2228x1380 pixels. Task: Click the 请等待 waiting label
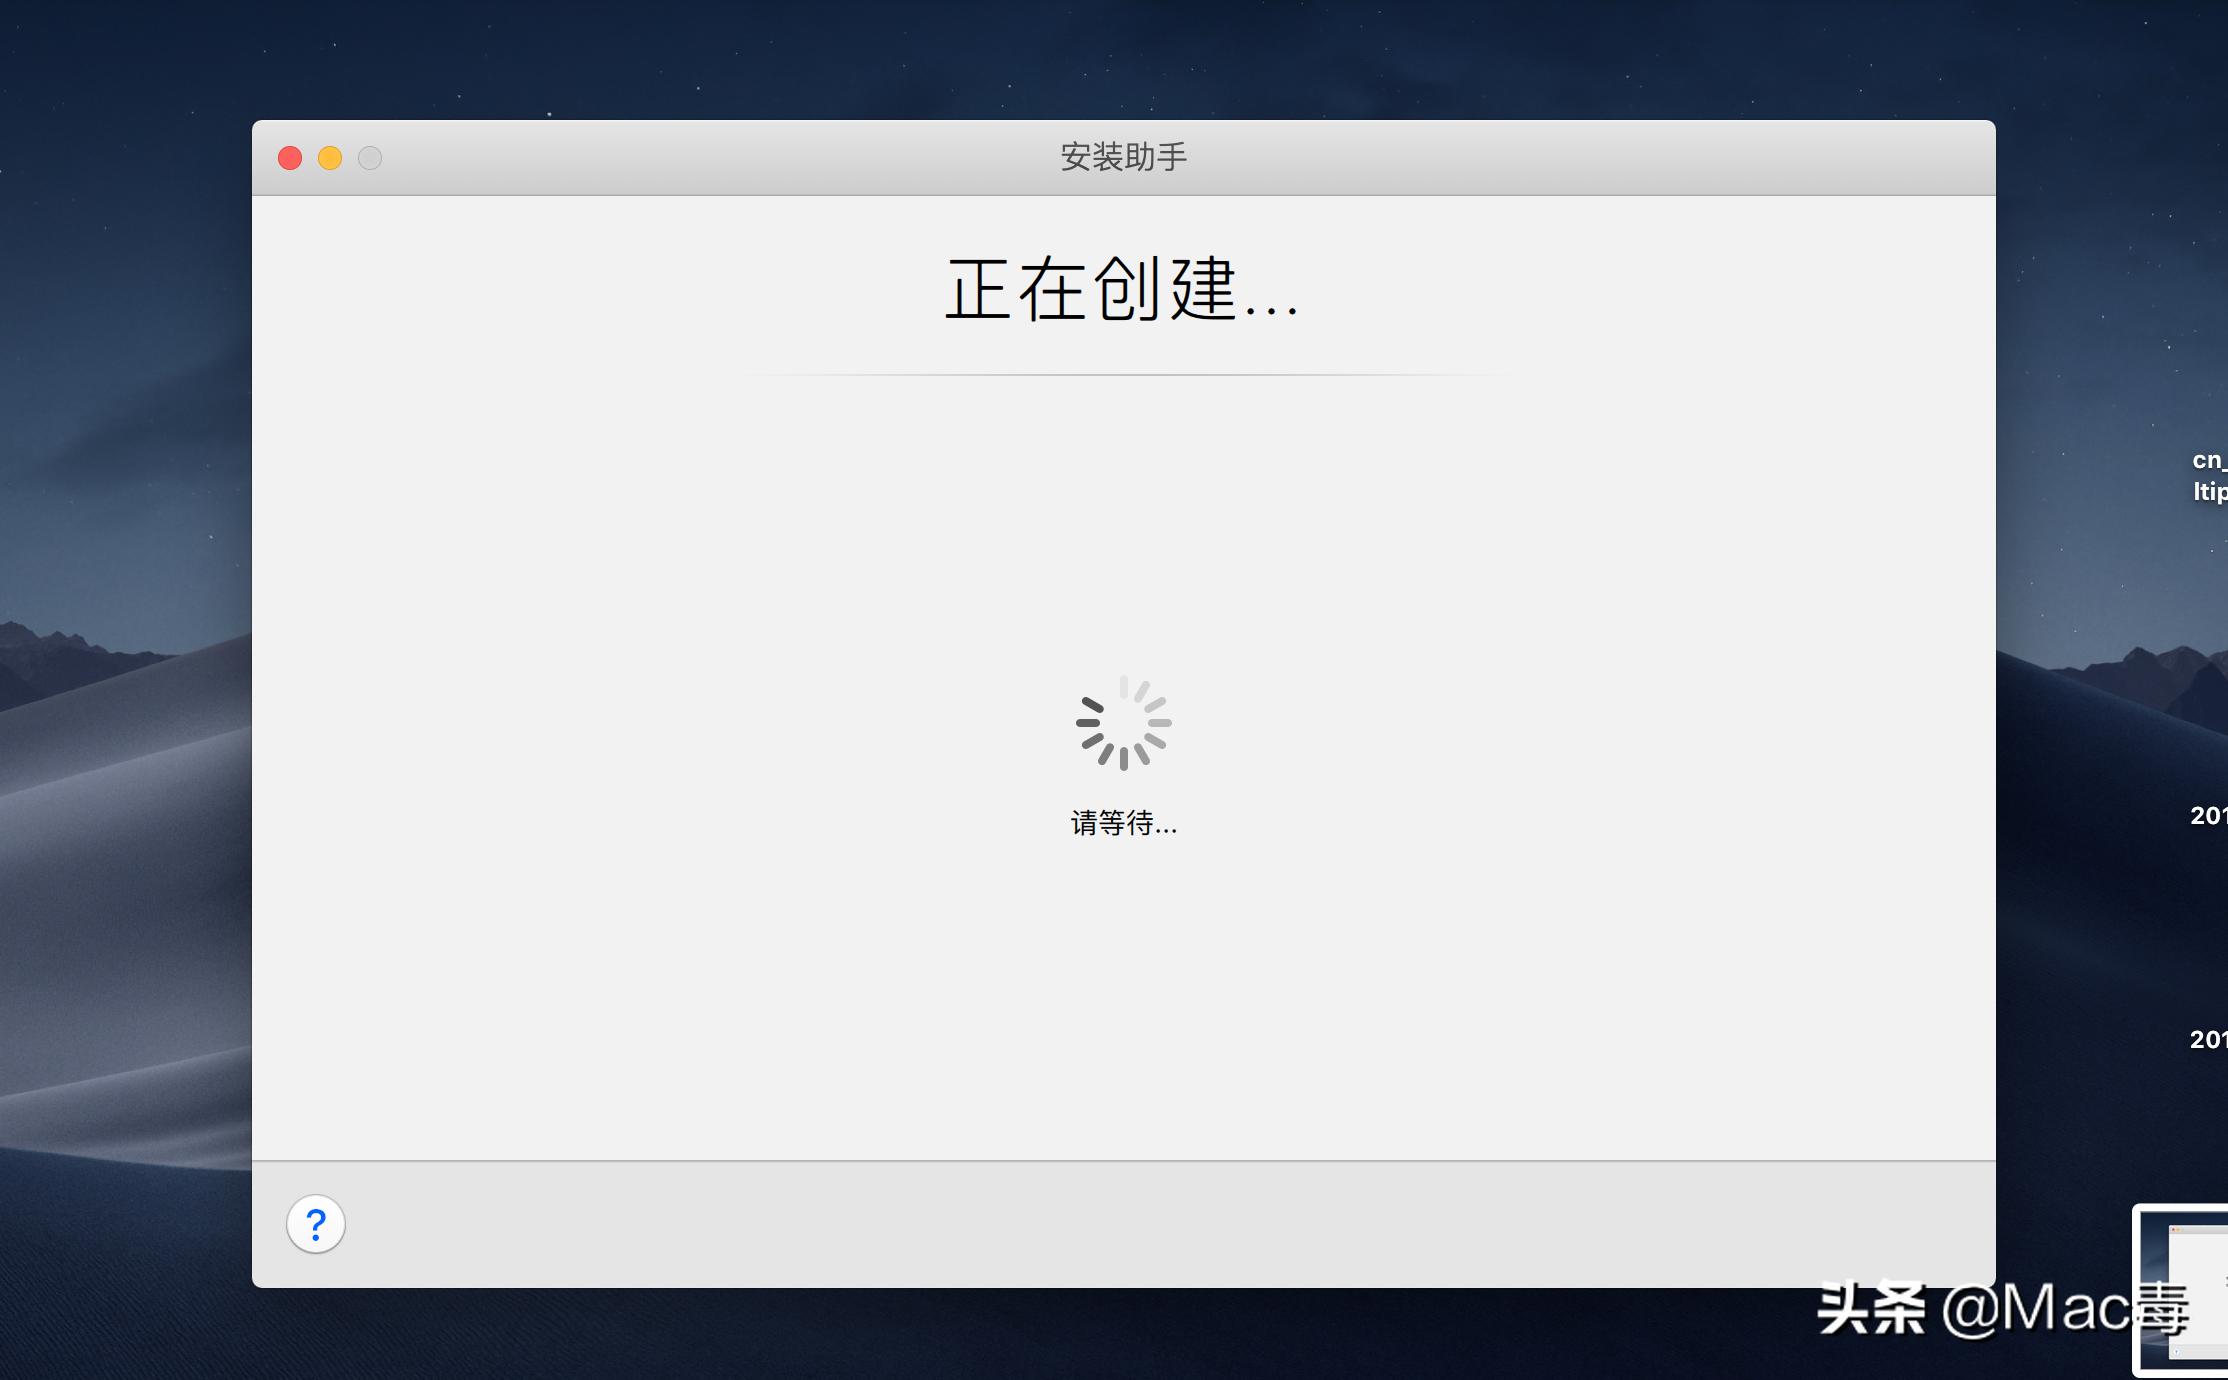1122,825
